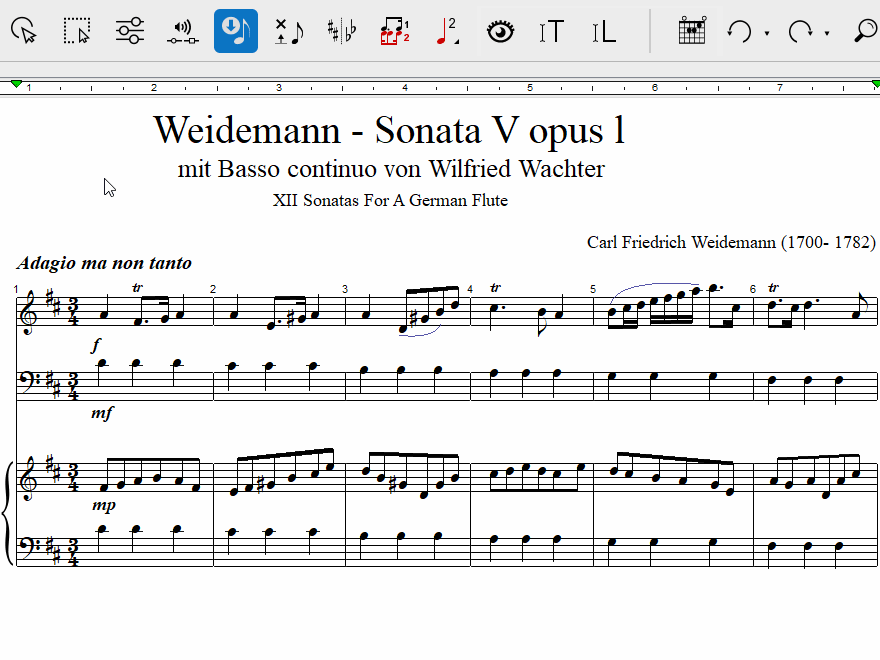Select composer text 'Carl Friedrich Weidemann (1700- 1782)'
880x660 pixels.
pos(731,242)
